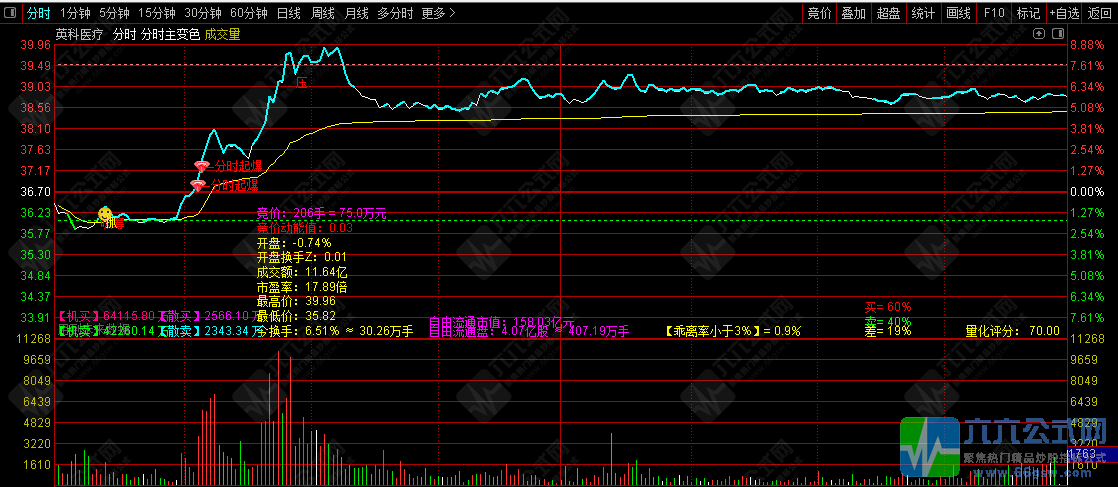1118x487 pixels.
Task: Open the 成交量 indicator selector
Action: pos(223,33)
